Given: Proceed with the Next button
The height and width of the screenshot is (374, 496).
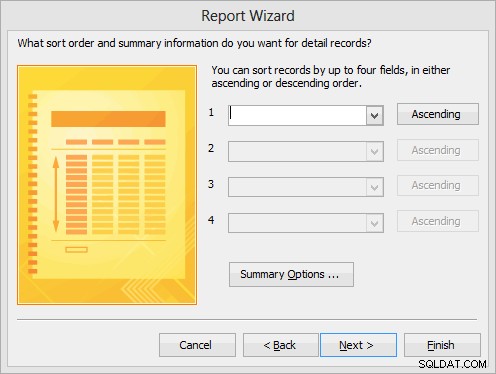Looking at the screenshot, I should [x=358, y=345].
